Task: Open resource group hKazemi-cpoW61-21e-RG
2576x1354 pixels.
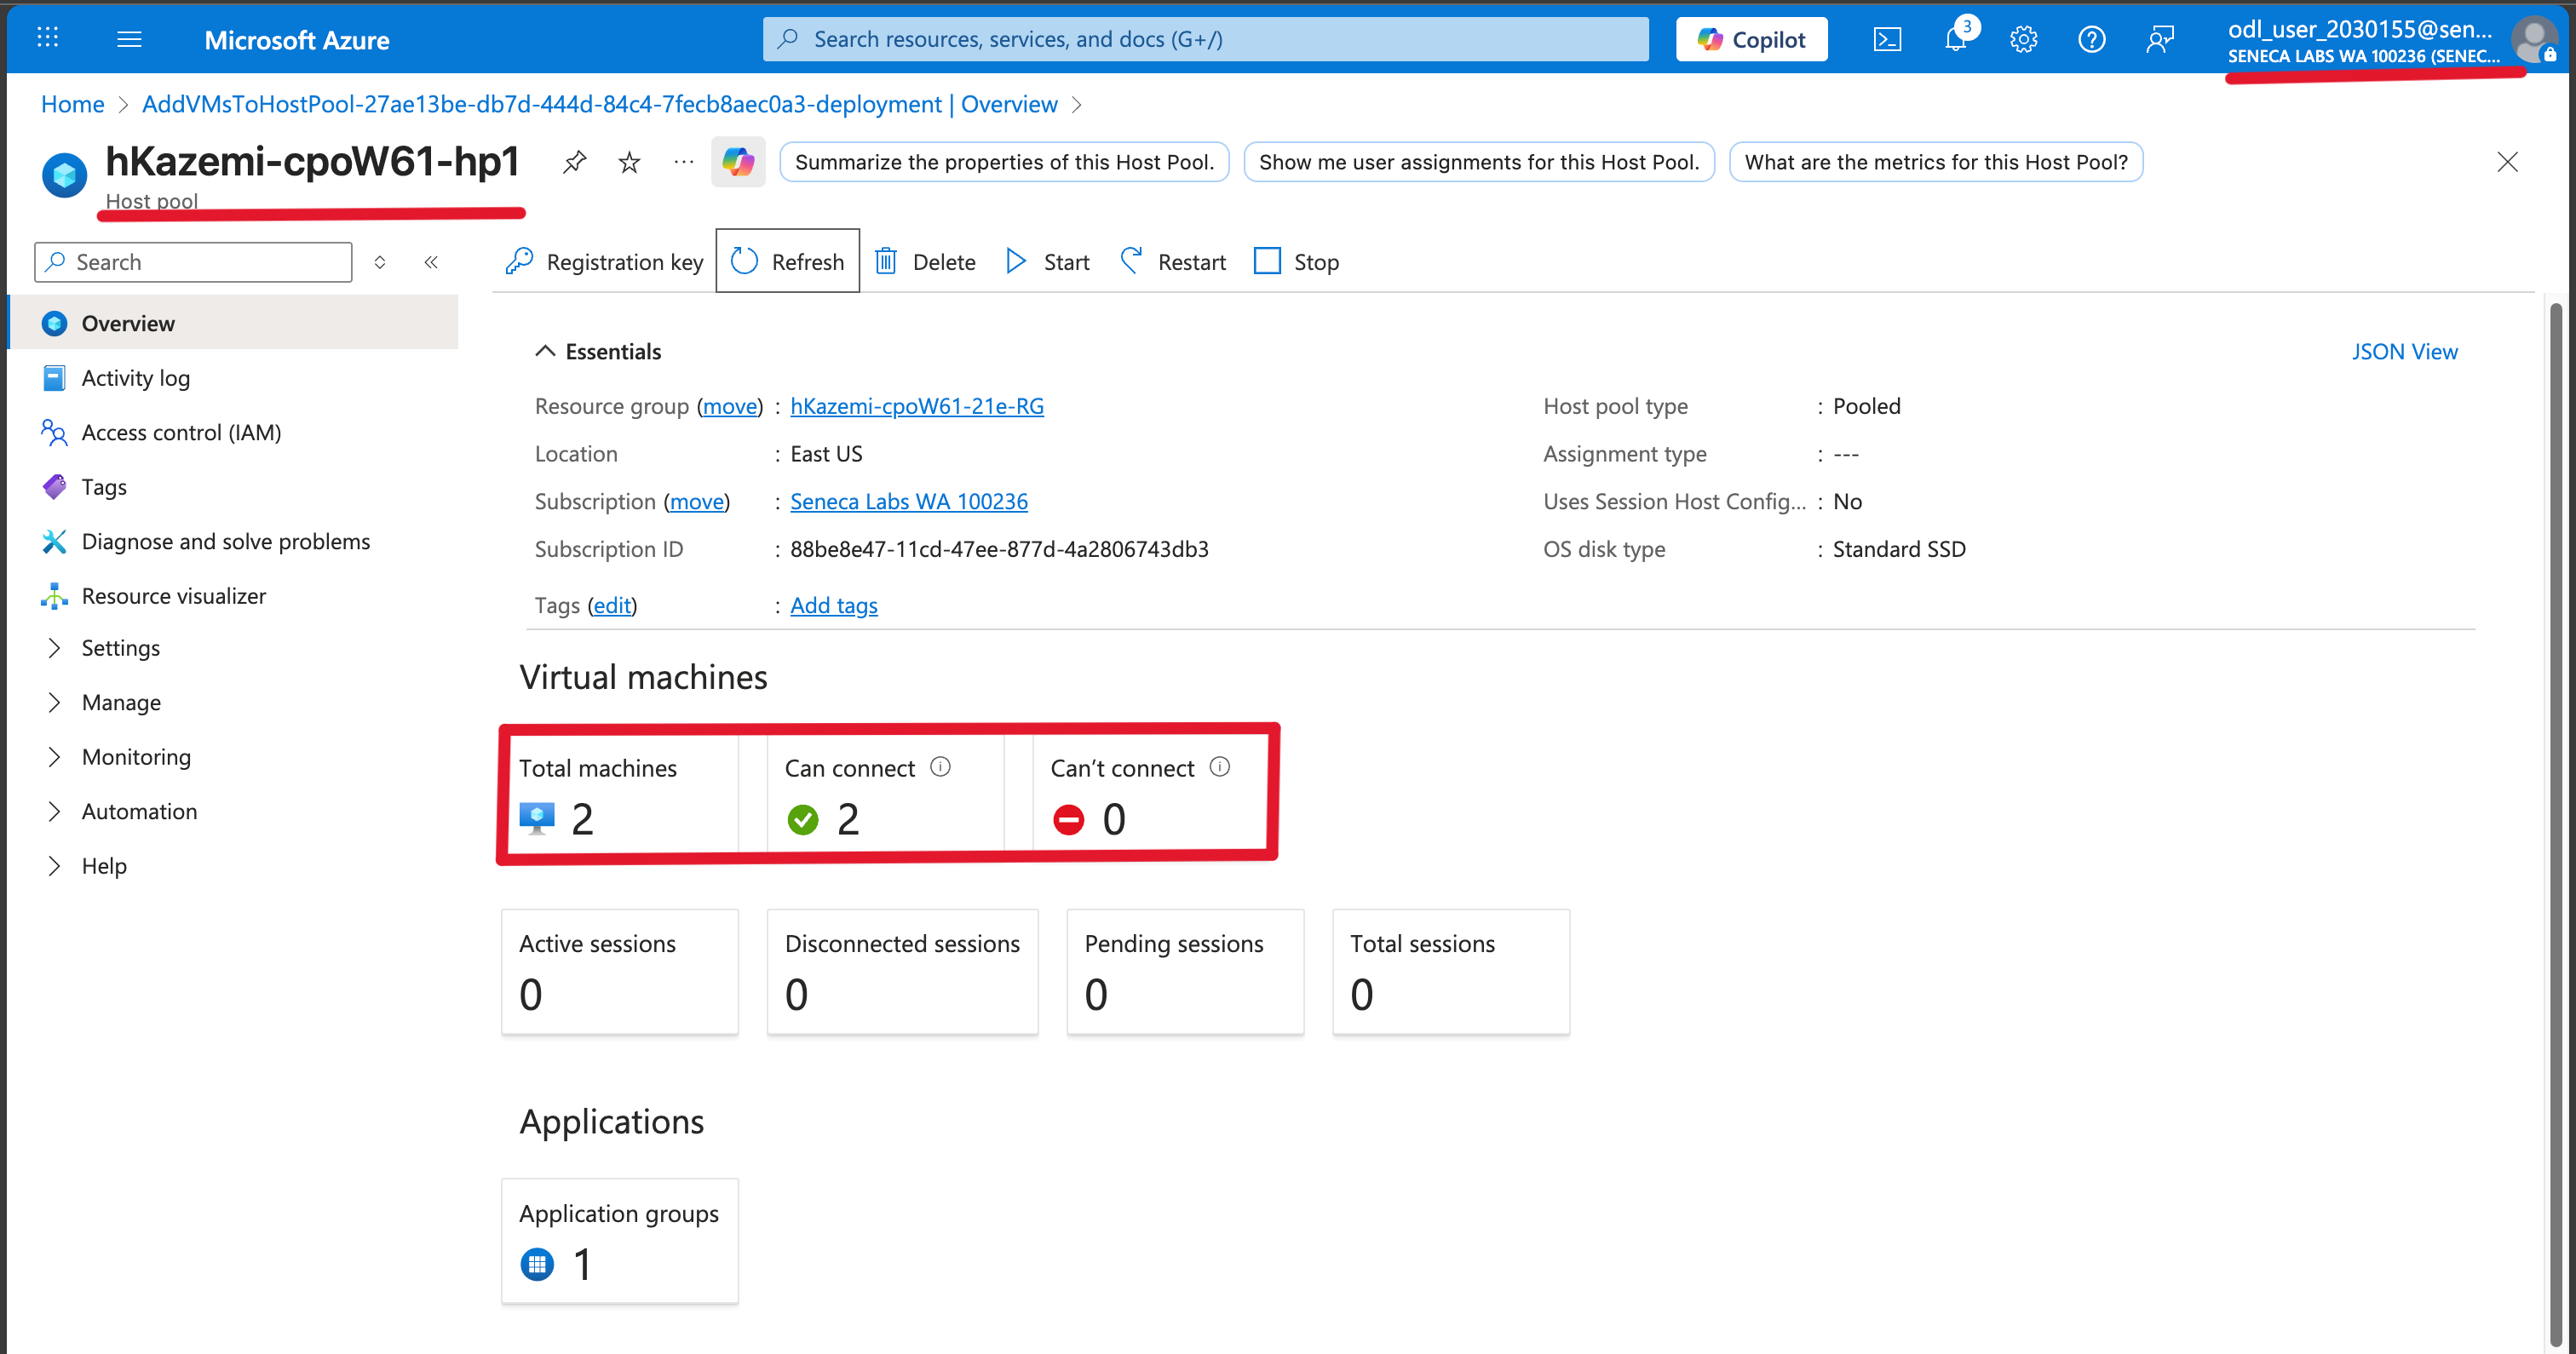Action: pyautogui.click(x=917, y=406)
